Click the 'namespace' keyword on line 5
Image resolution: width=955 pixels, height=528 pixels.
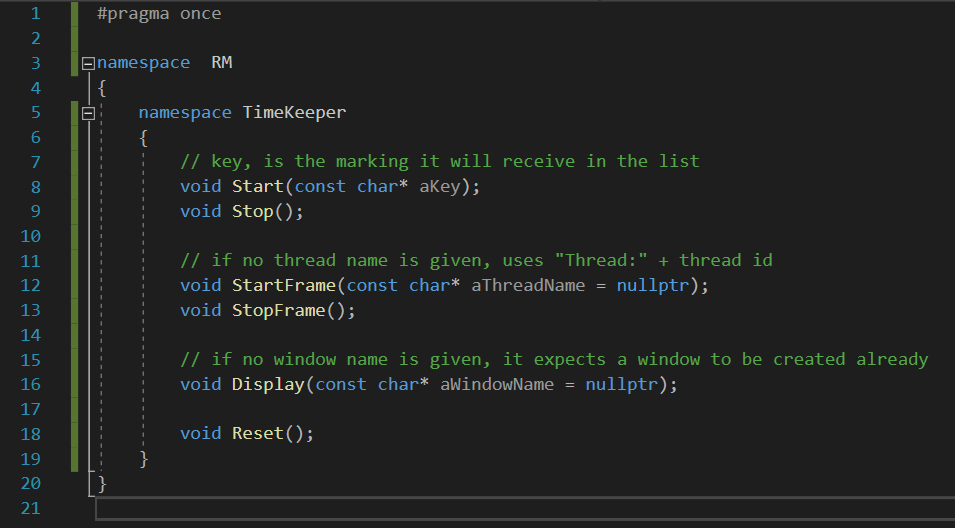click(185, 113)
